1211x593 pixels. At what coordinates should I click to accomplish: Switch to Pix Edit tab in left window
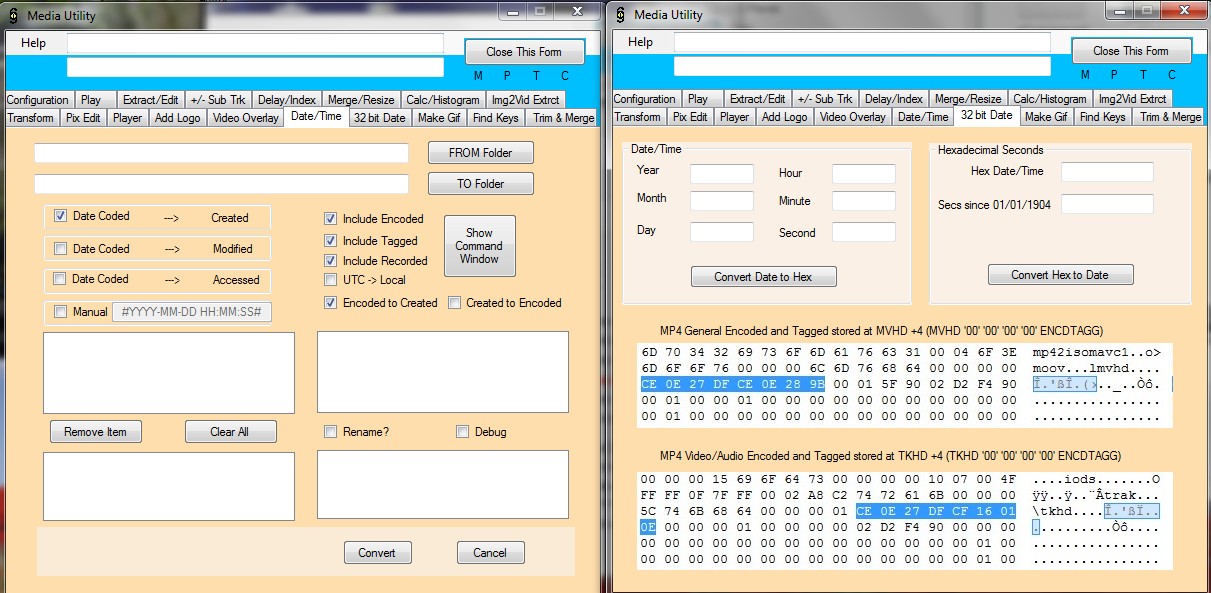[x=83, y=118]
